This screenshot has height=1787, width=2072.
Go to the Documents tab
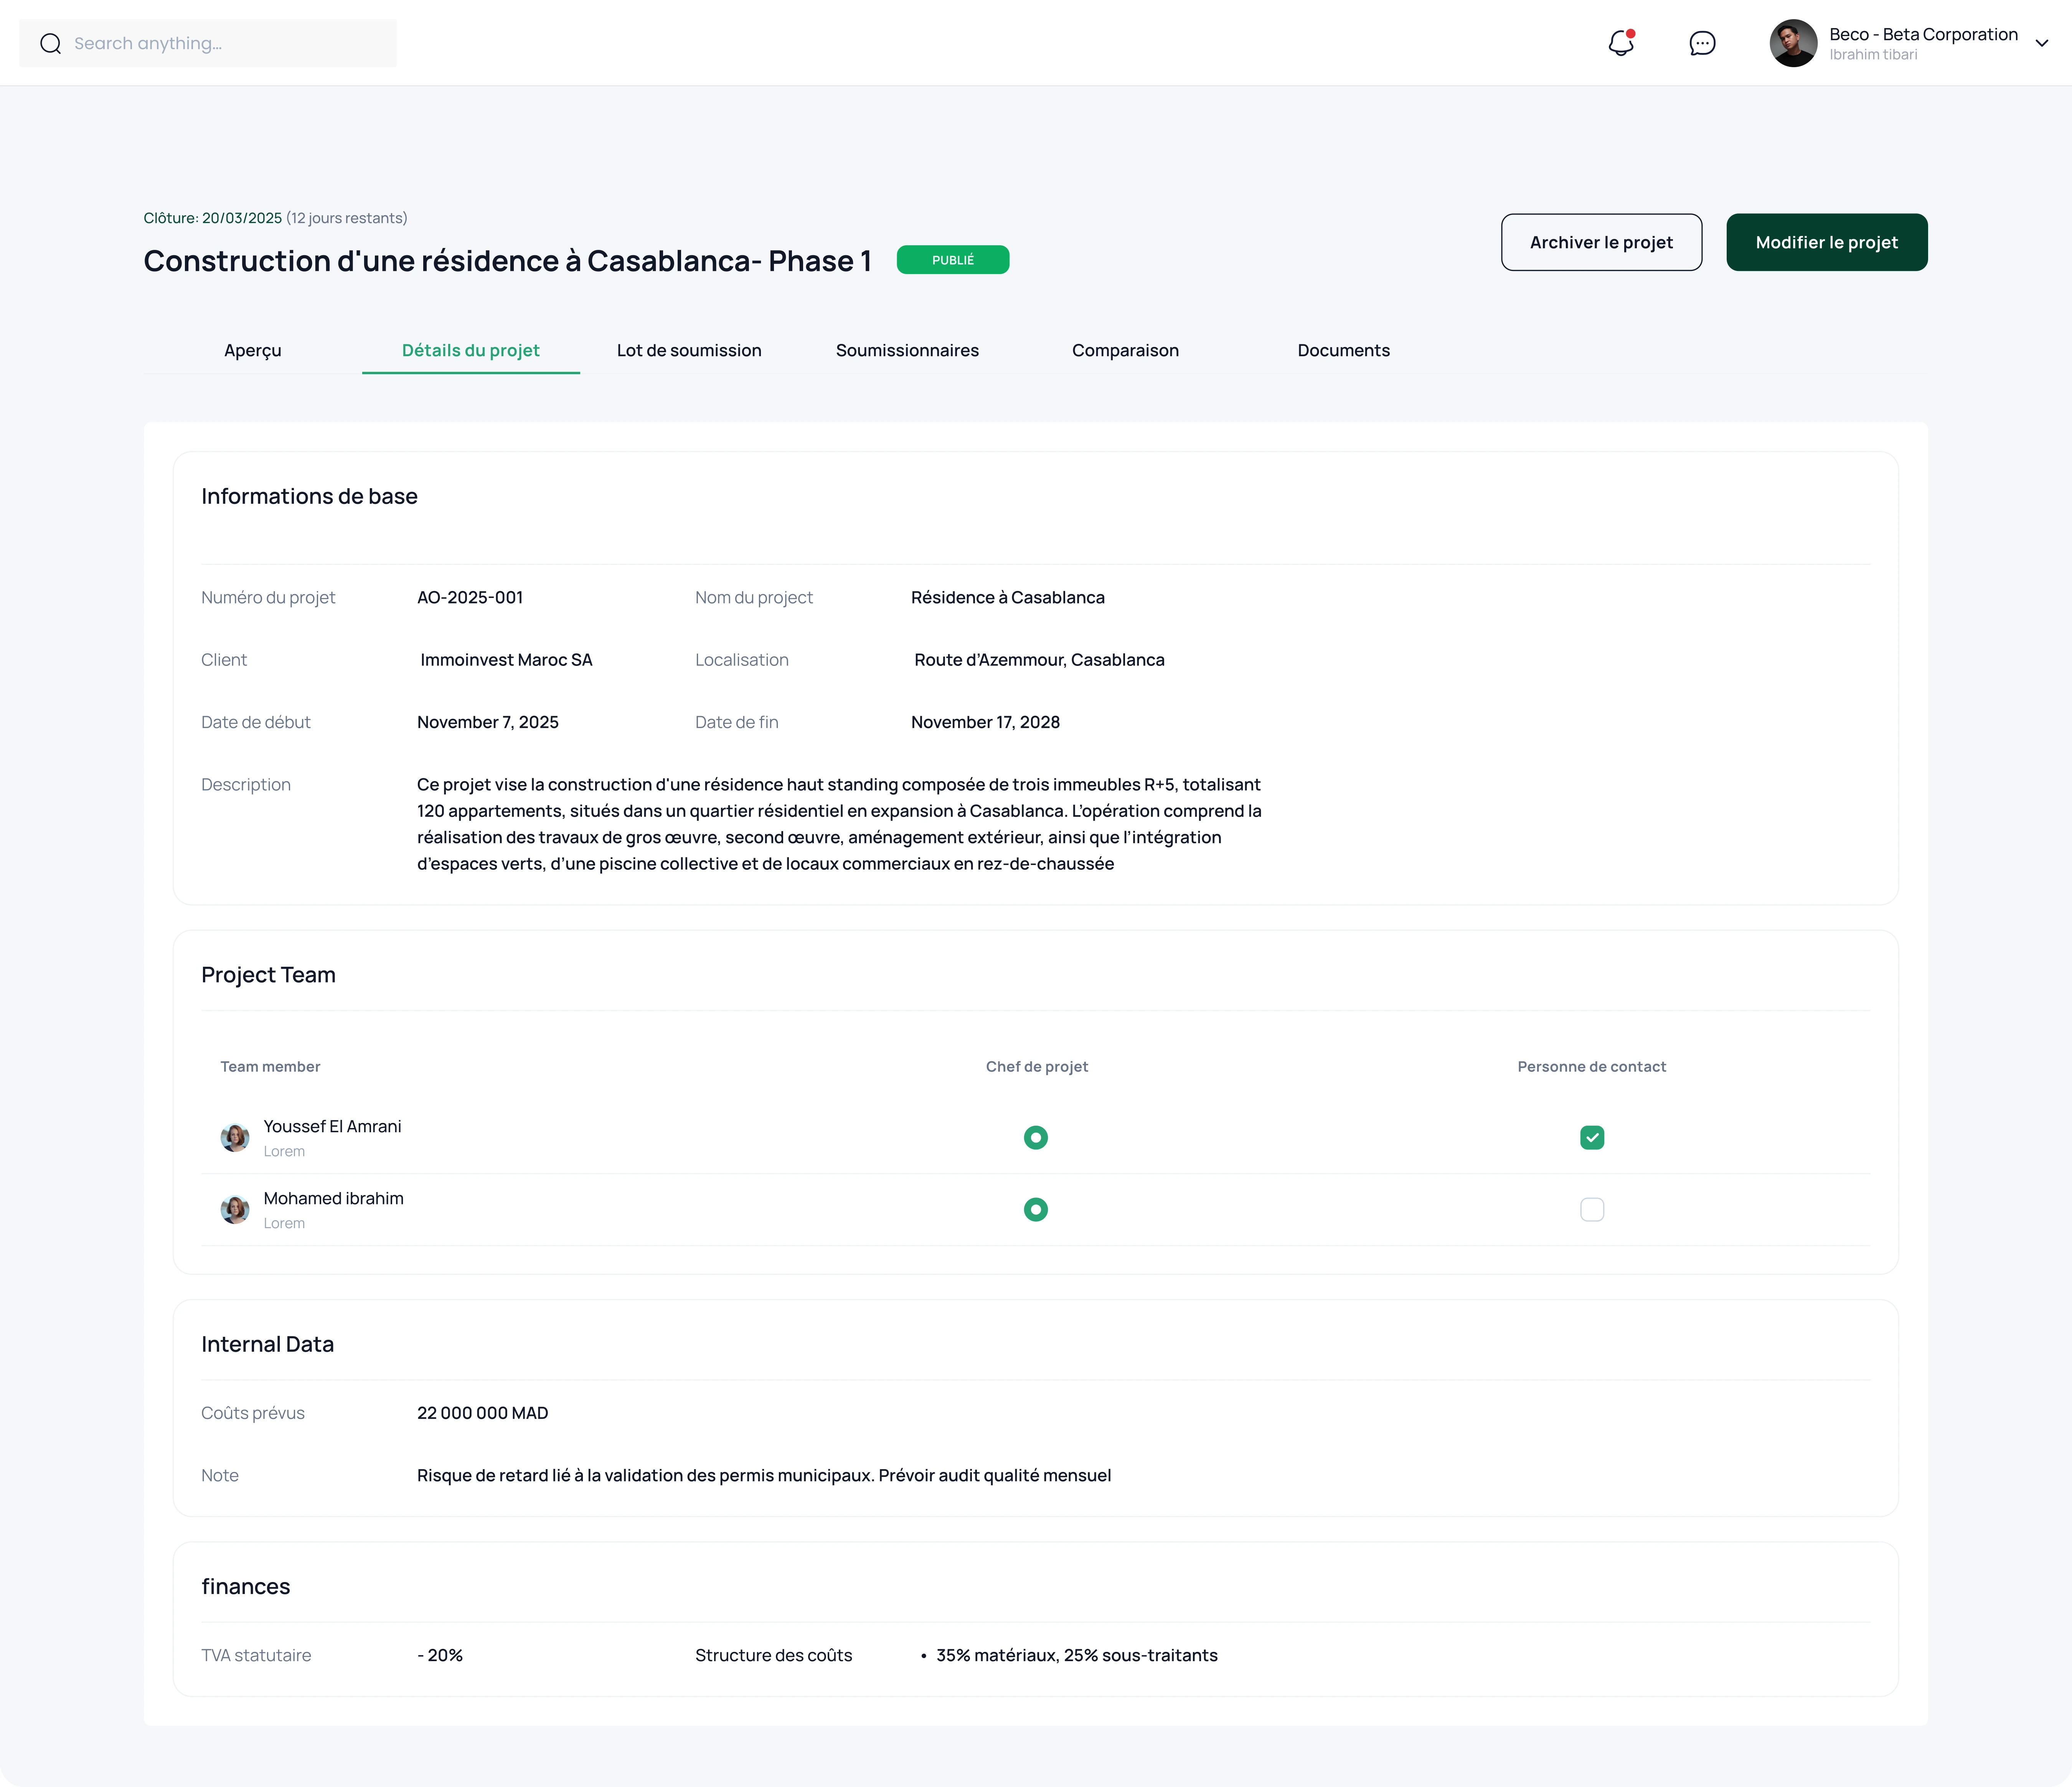(x=1343, y=350)
